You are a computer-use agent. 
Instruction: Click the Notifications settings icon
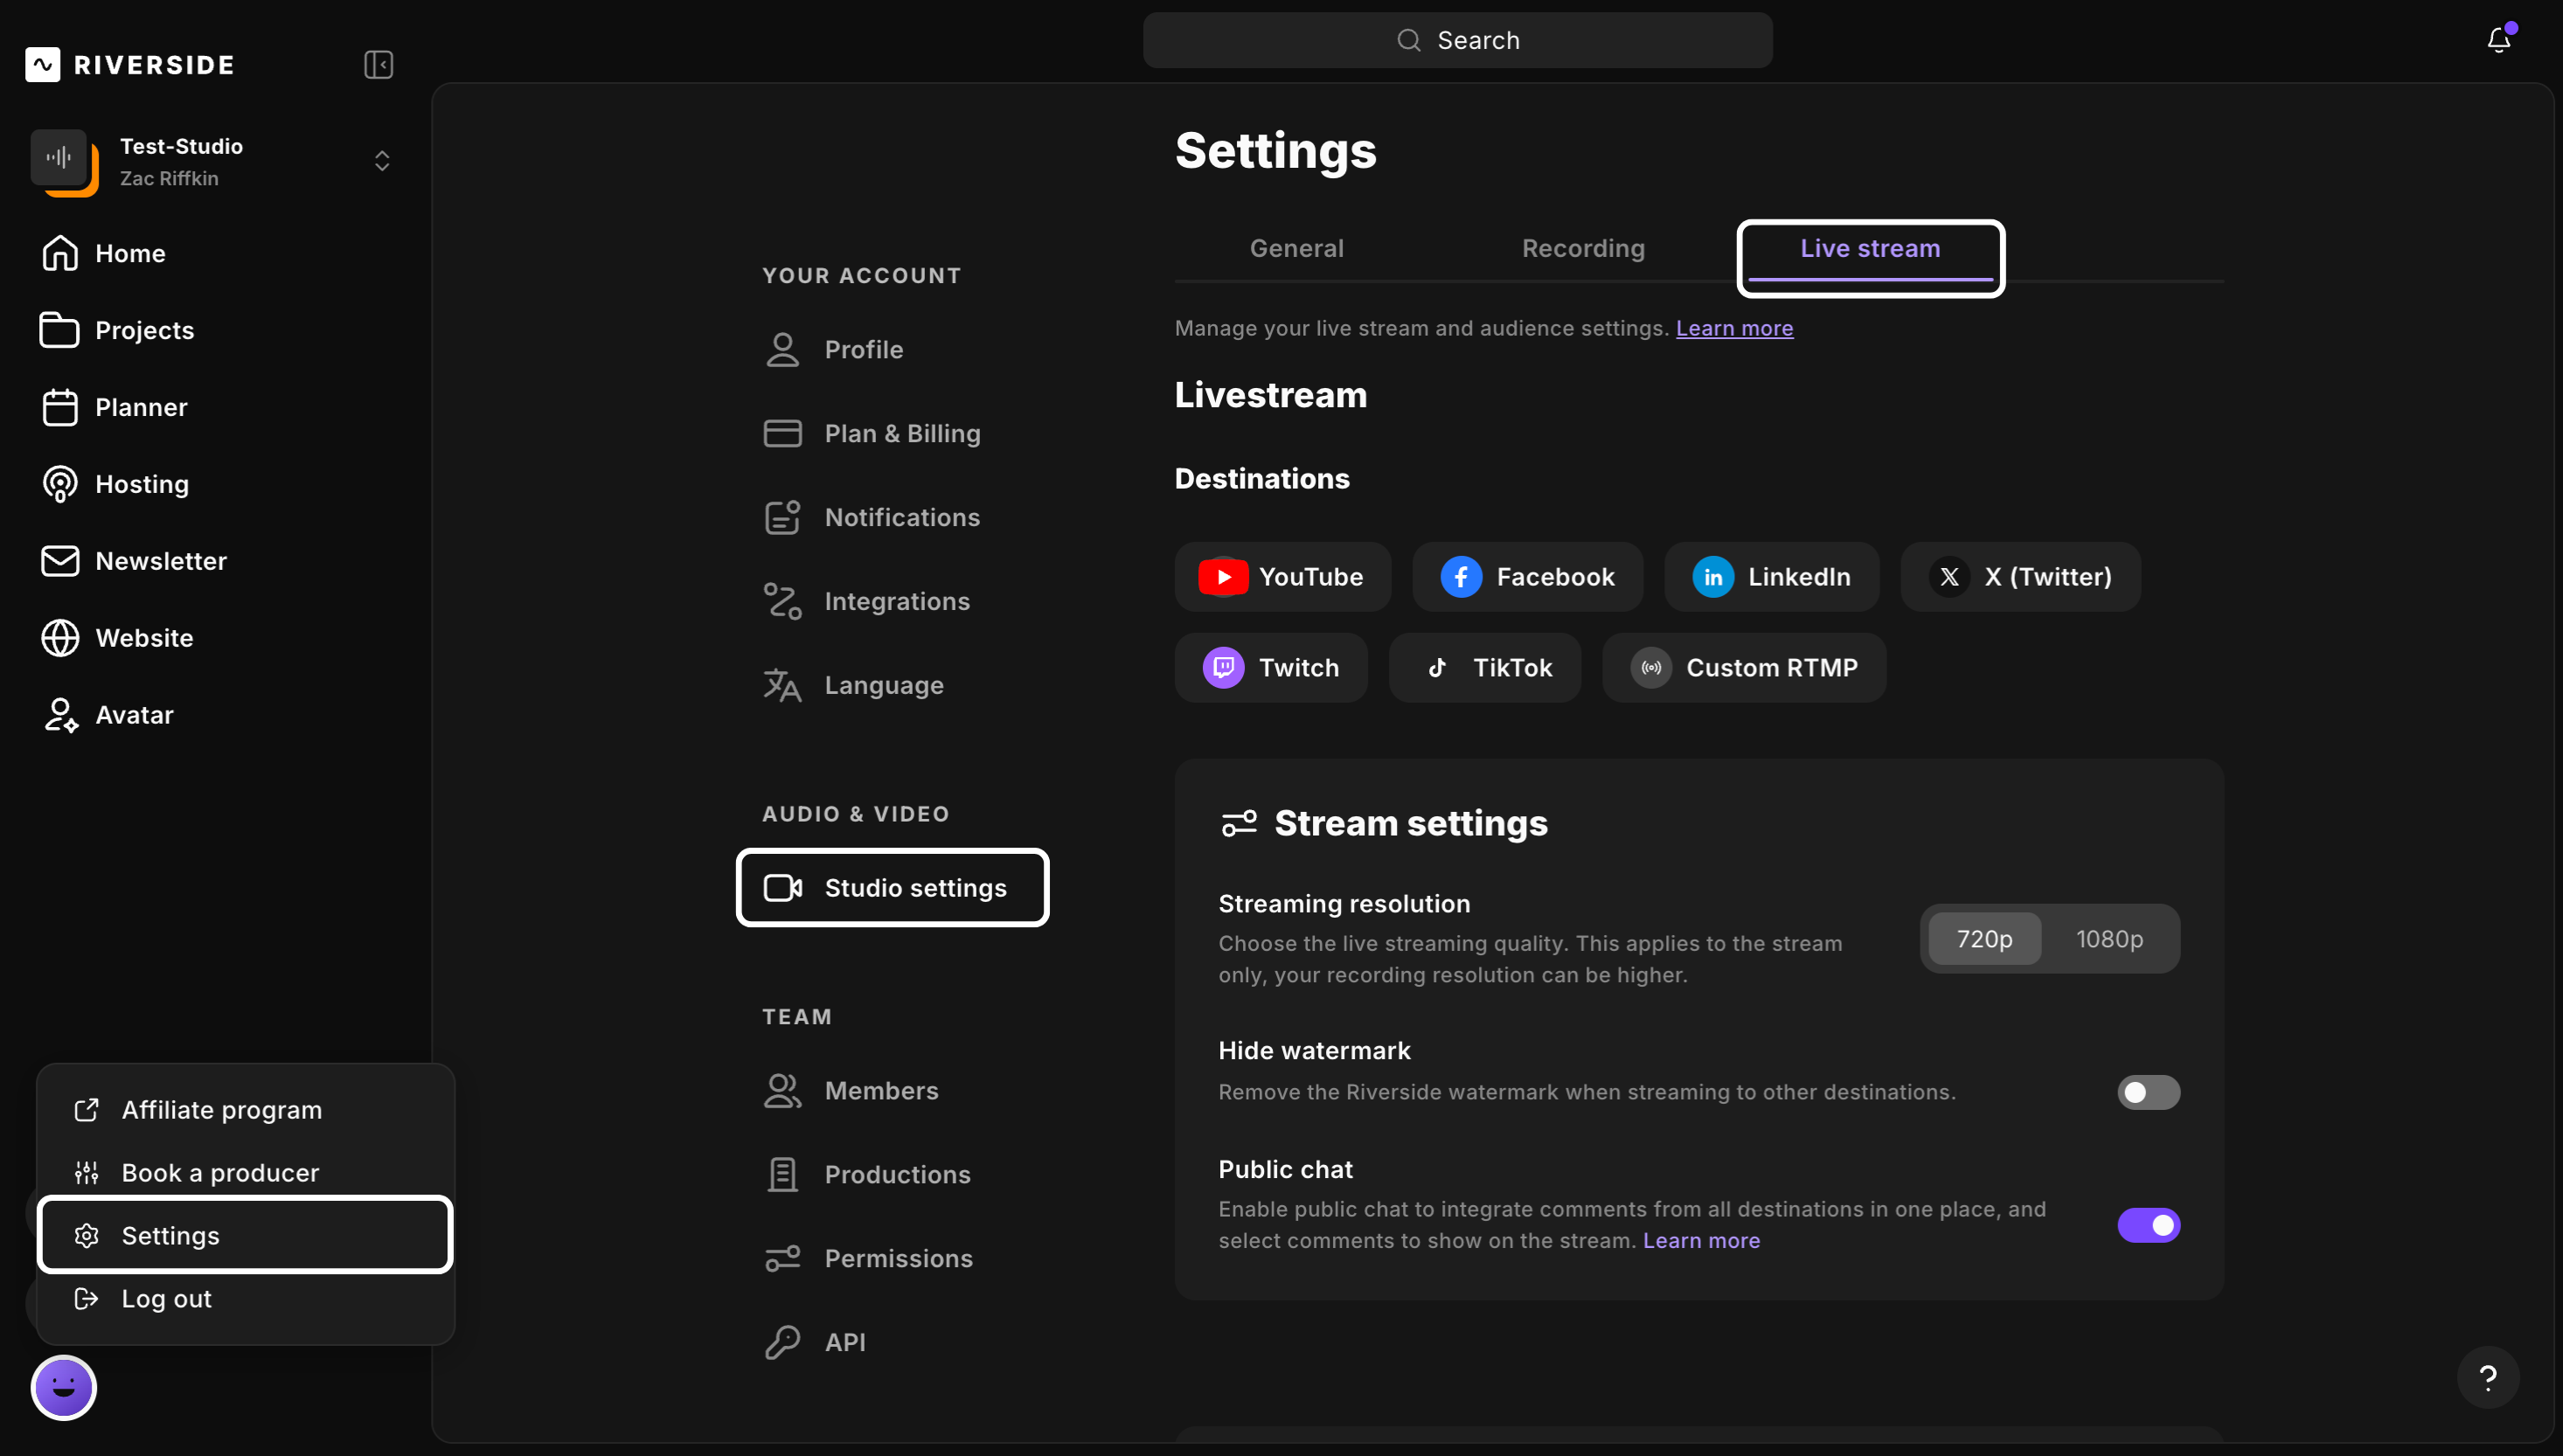pos(782,518)
